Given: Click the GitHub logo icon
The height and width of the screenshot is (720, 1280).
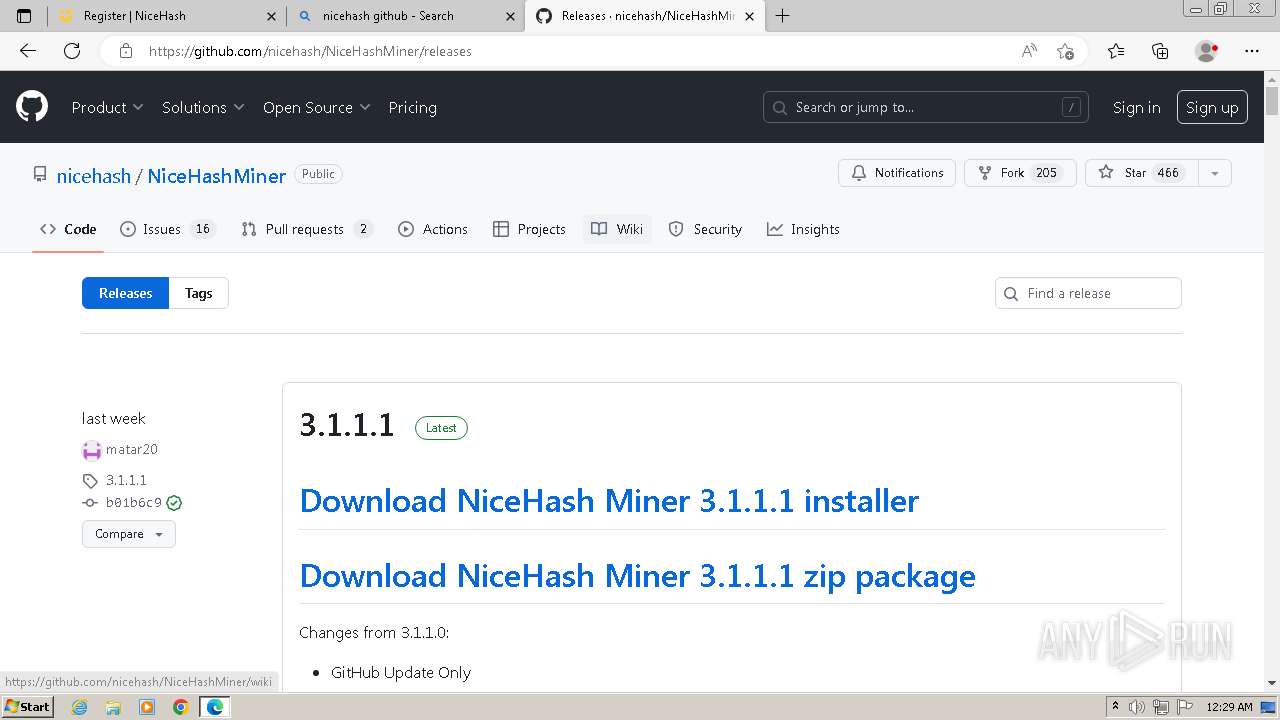Looking at the screenshot, I should [x=32, y=107].
